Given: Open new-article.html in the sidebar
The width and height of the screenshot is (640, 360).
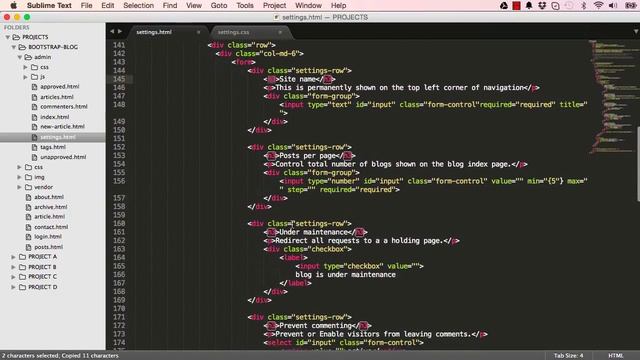Looking at the screenshot, I should click(62, 127).
